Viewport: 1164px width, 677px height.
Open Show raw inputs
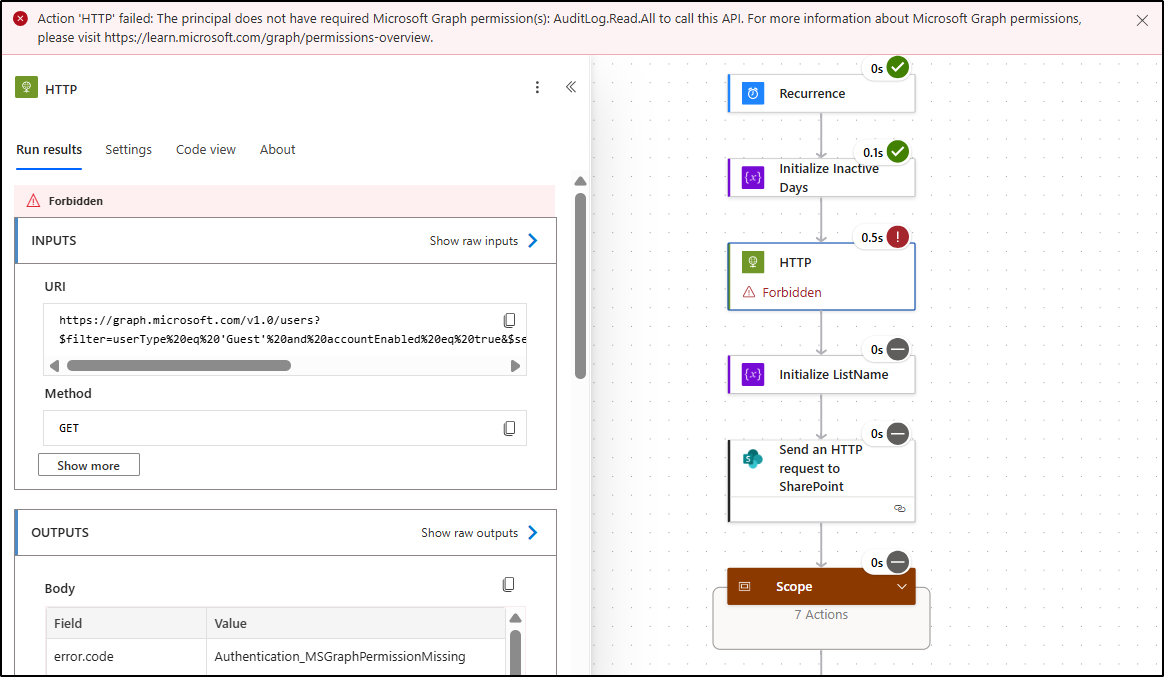point(476,240)
